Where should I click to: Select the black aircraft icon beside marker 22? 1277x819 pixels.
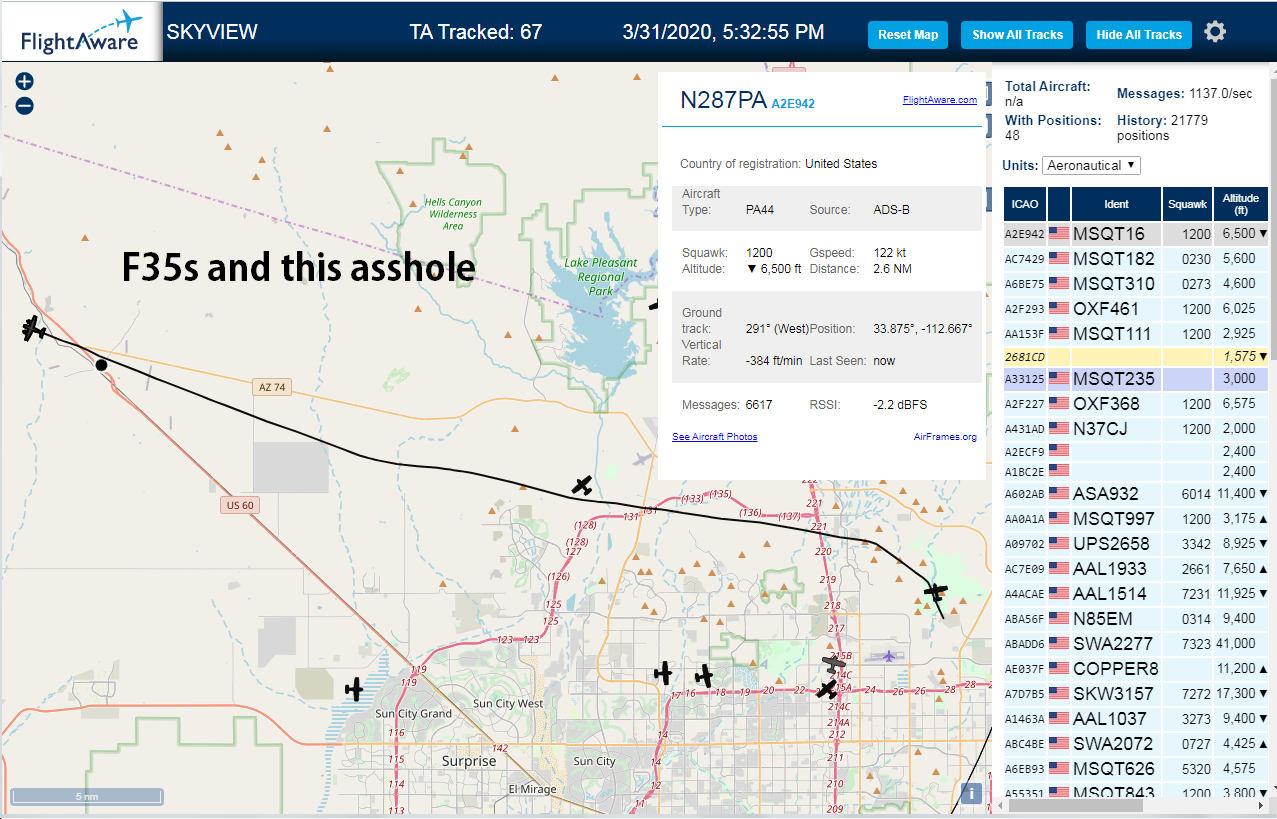826,688
